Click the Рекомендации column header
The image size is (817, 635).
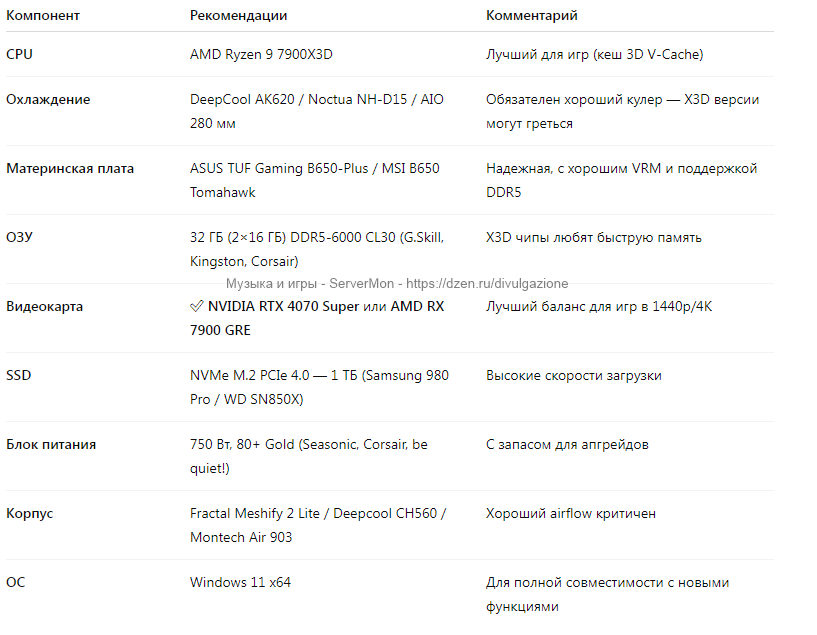pos(238,16)
